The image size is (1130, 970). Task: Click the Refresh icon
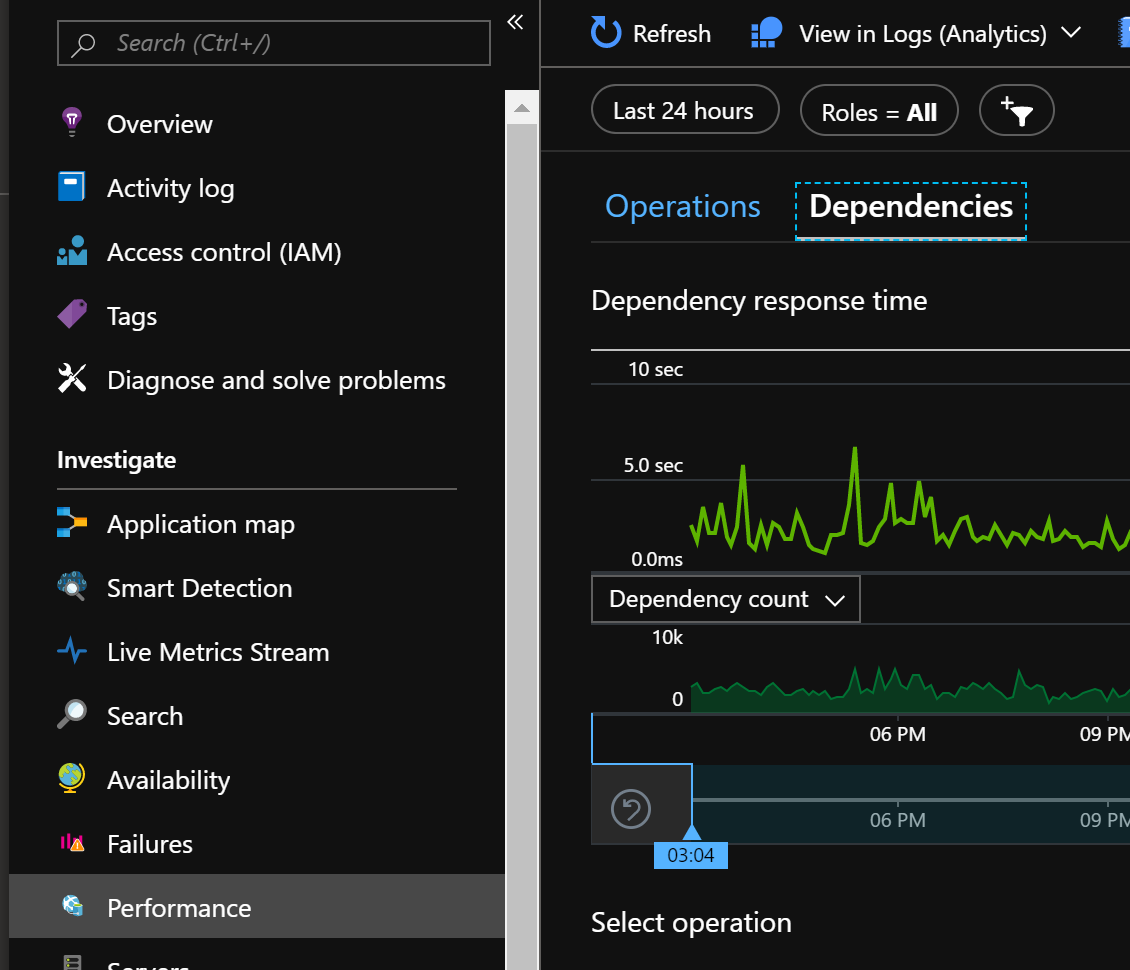[x=604, y=33]
